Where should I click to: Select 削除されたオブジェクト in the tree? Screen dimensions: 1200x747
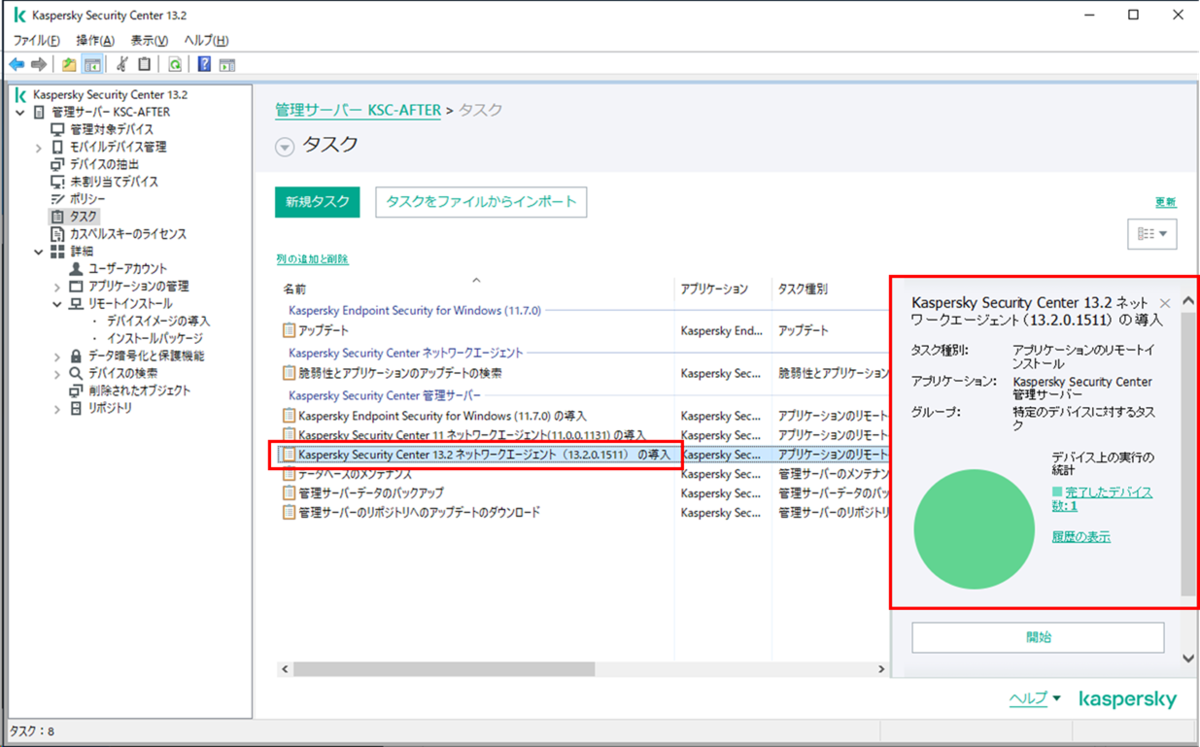(x=138, y=391)
